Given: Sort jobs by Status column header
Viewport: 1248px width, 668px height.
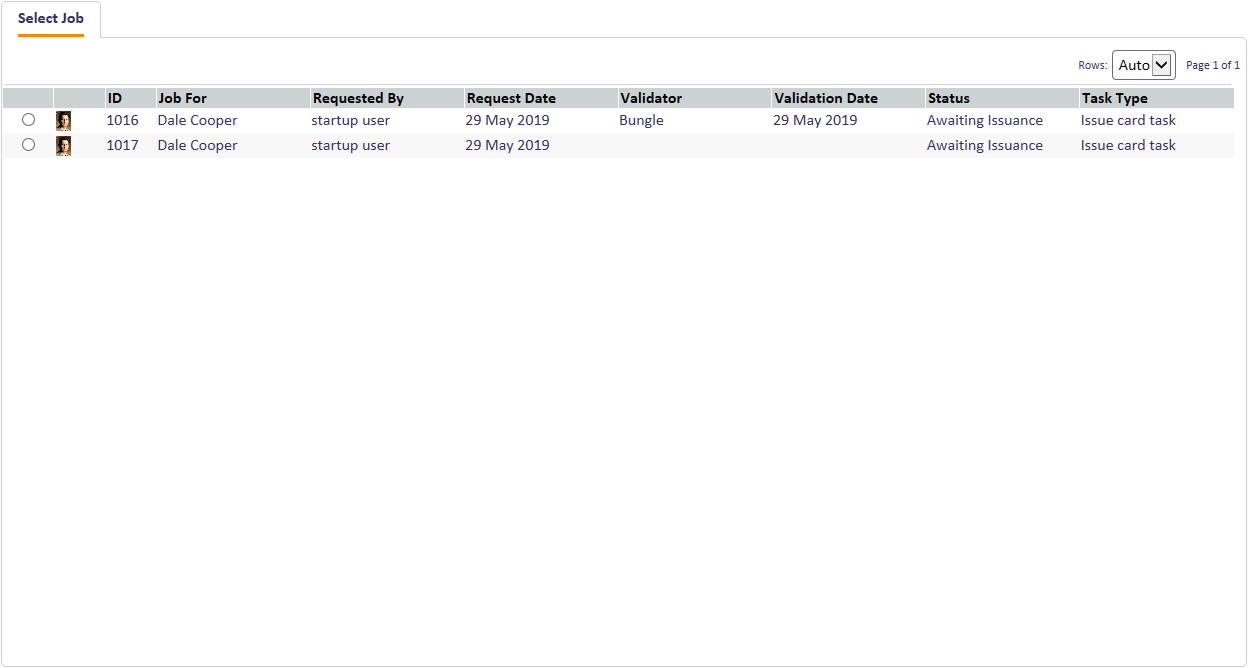Looking at the screenshot, I should (x=949, y=98).
